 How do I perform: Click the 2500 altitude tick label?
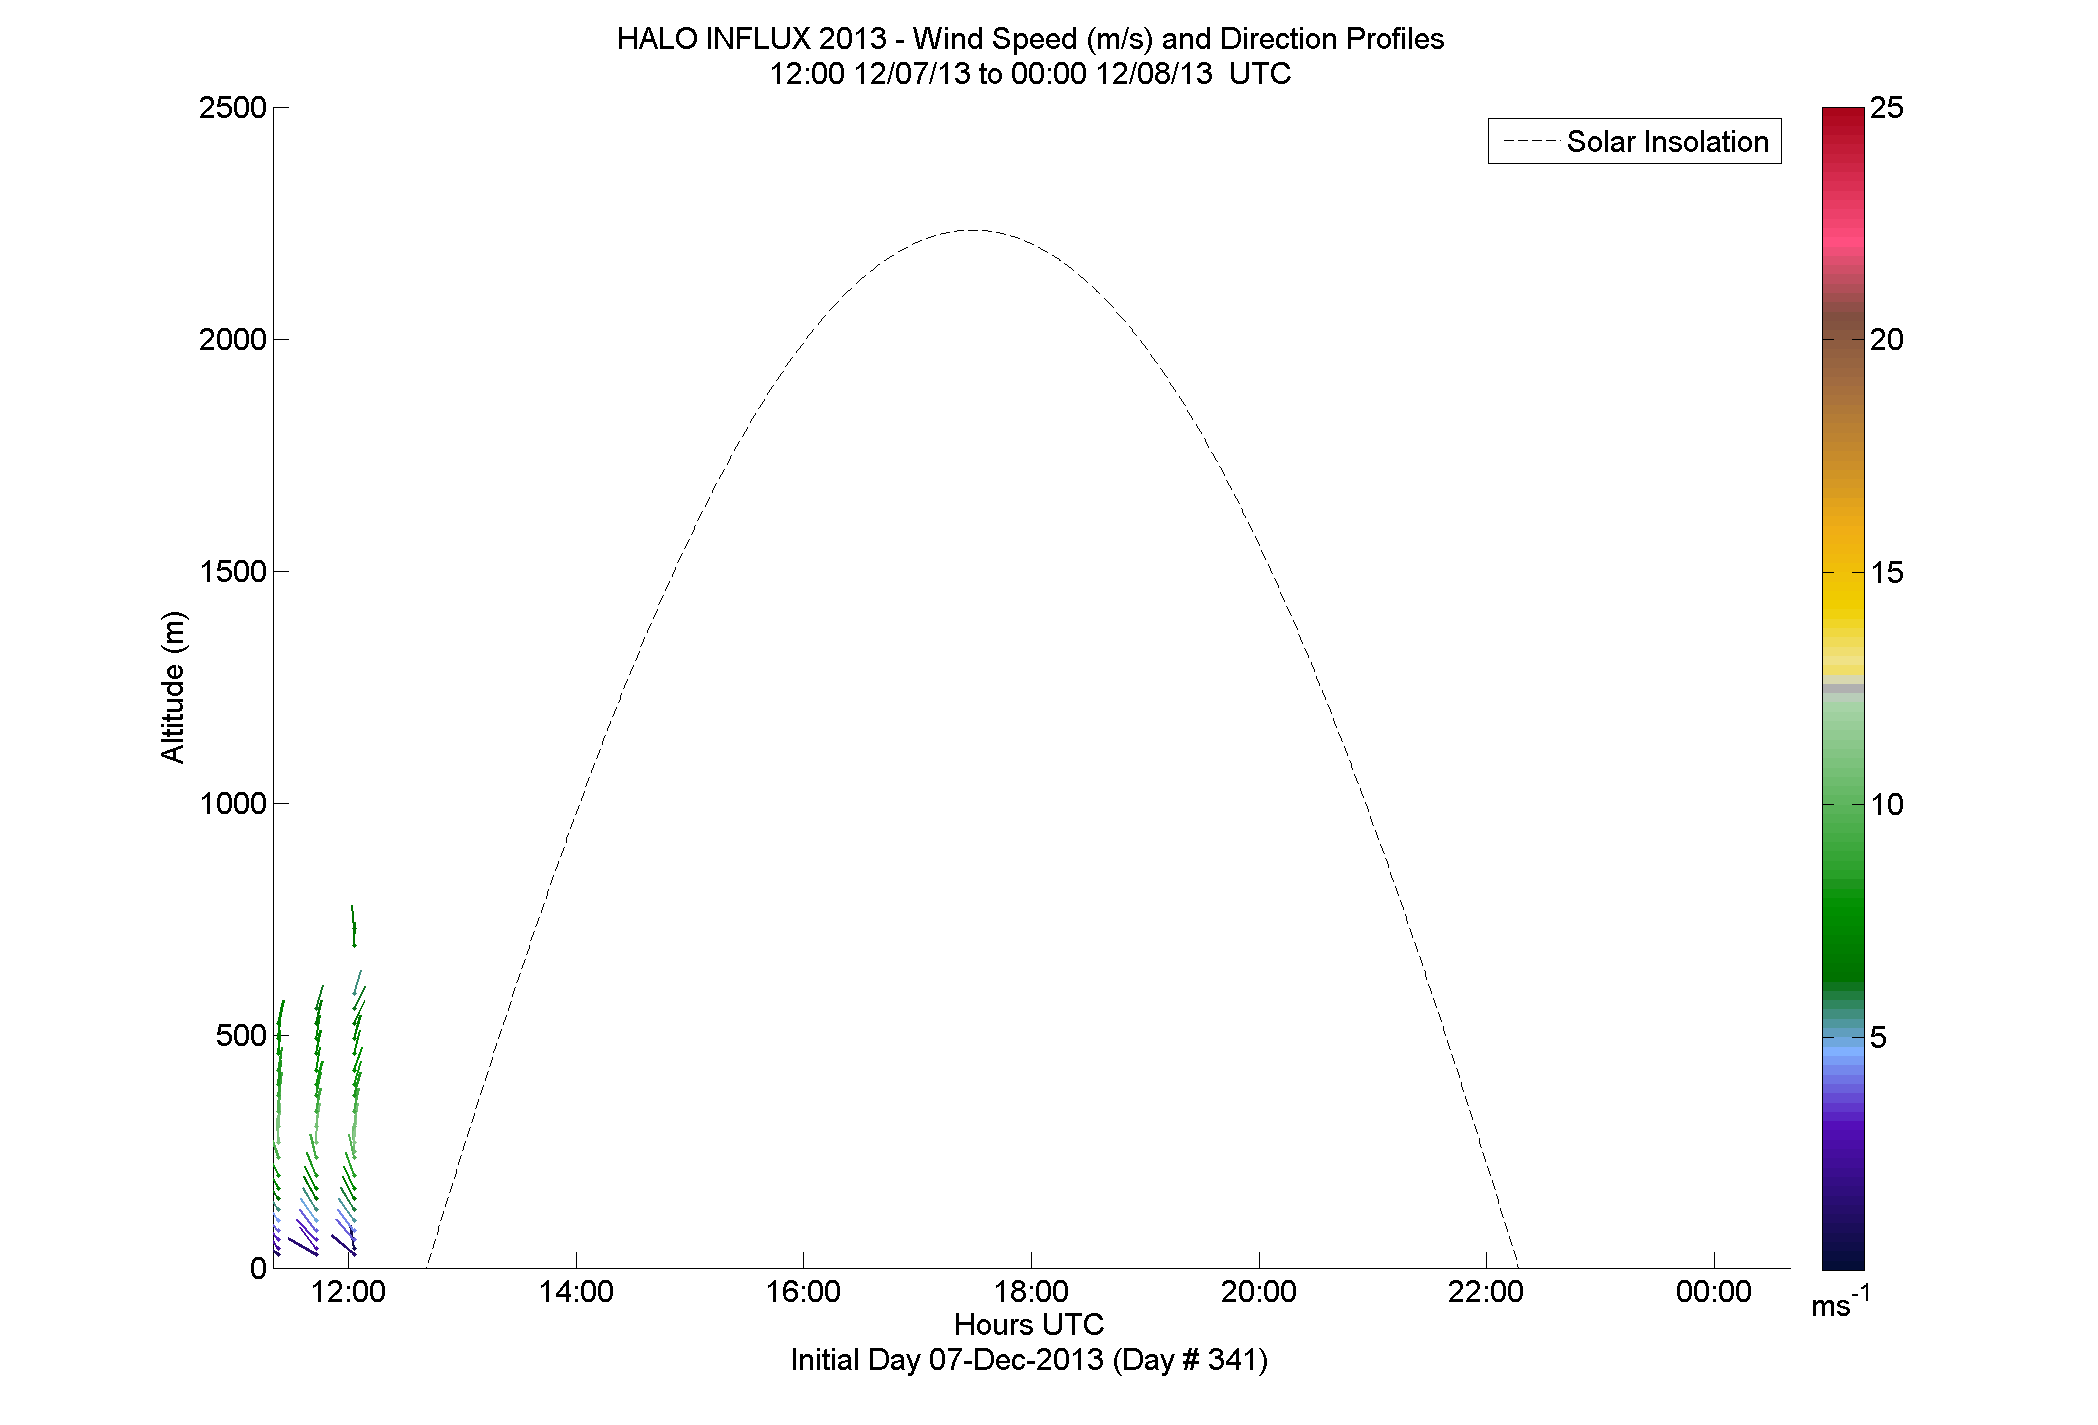tap(233, 107)
